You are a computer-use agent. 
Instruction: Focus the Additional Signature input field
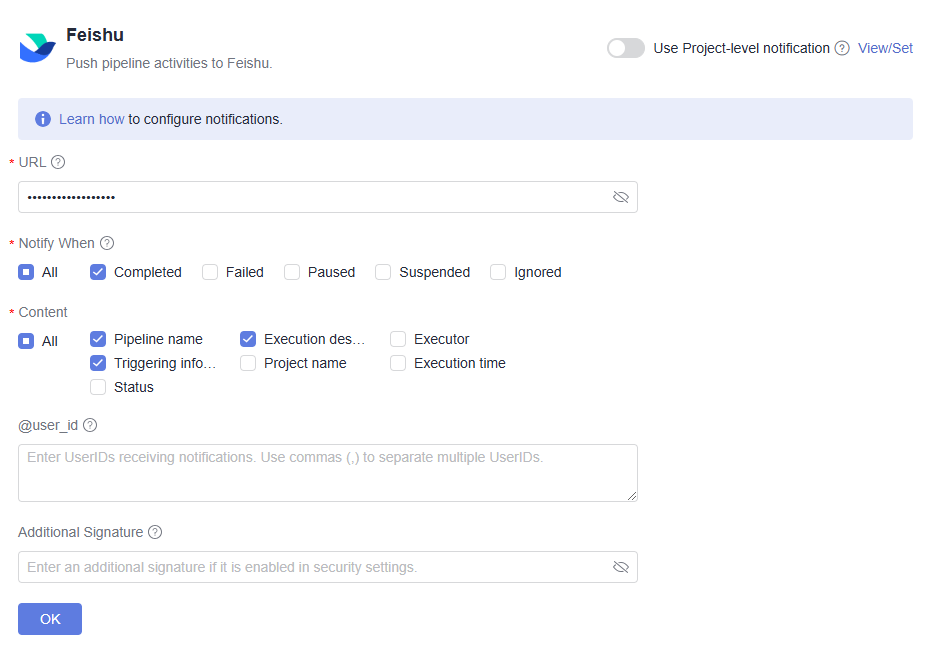(x=328, y=567)
